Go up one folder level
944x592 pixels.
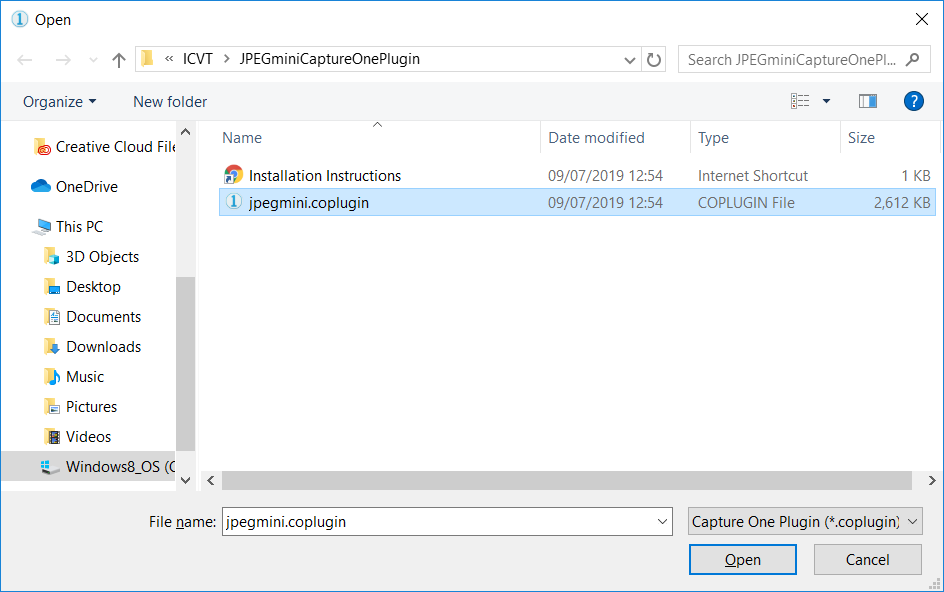tap(119, 60)
